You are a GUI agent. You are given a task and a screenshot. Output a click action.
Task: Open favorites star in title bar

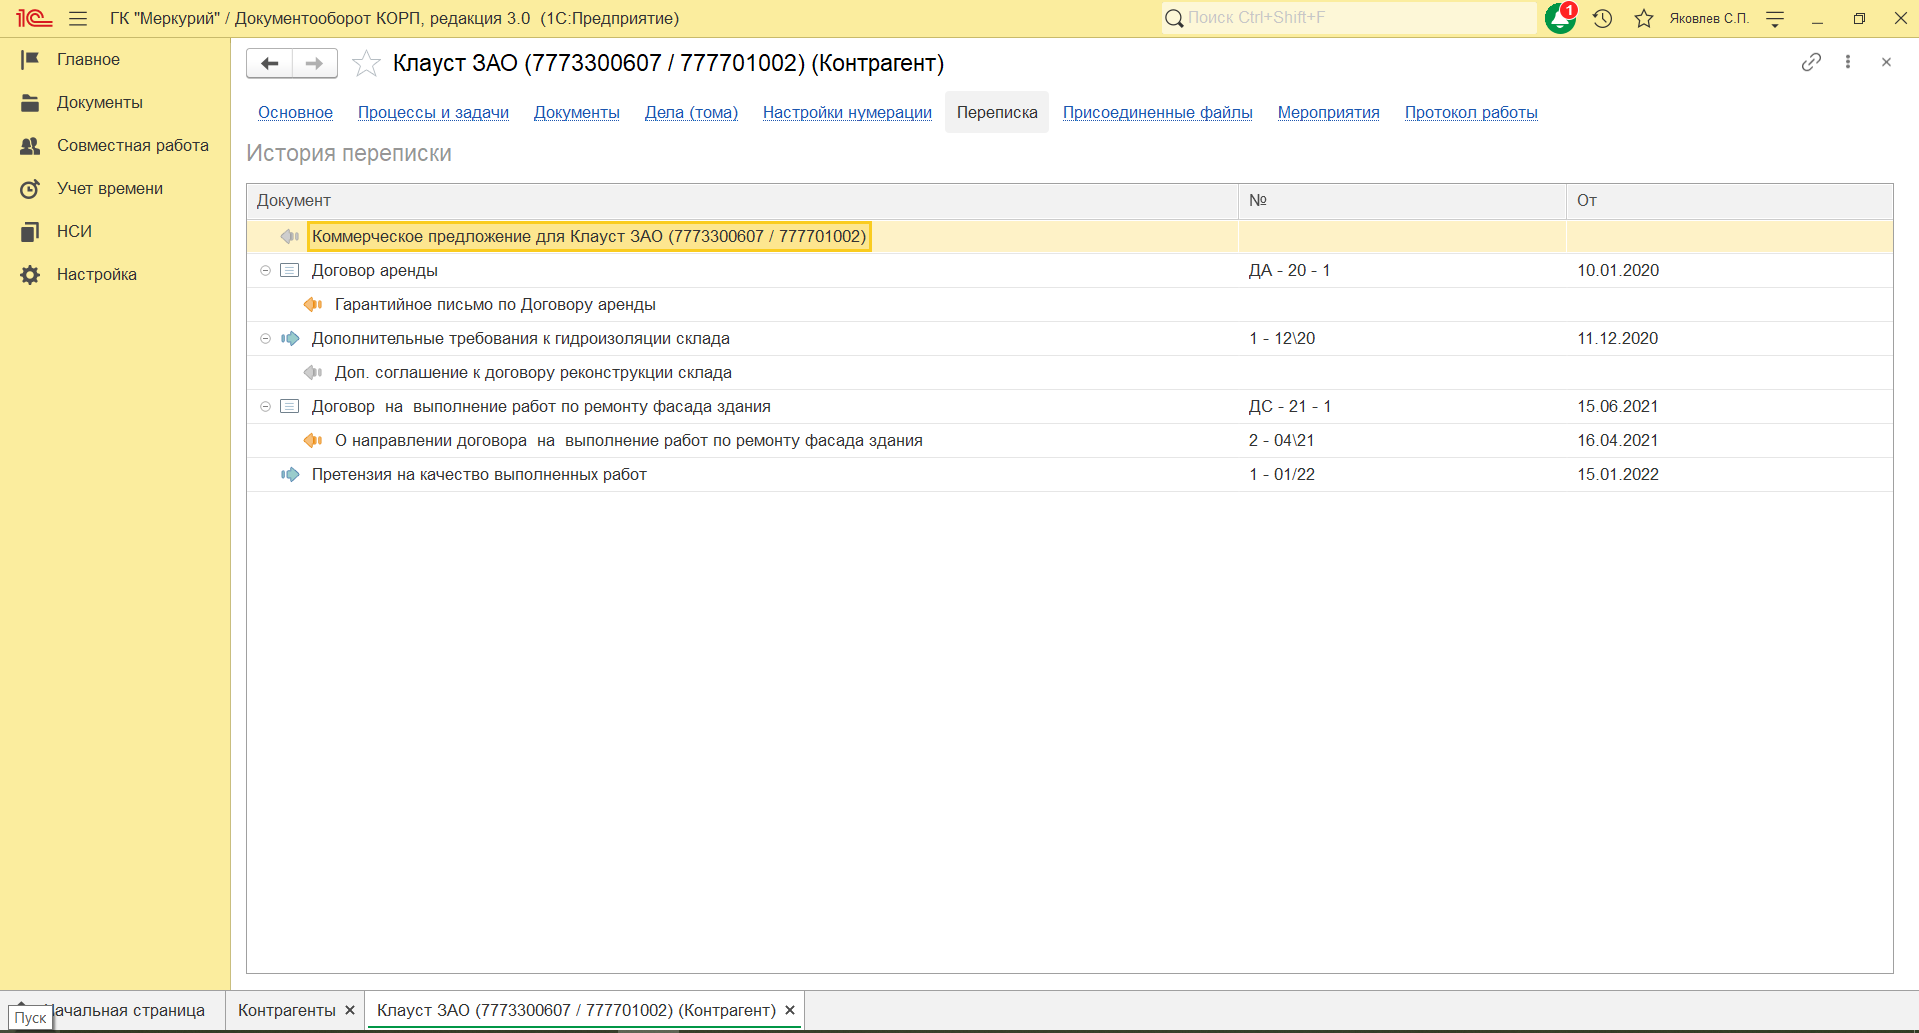tap(1644, 18)
